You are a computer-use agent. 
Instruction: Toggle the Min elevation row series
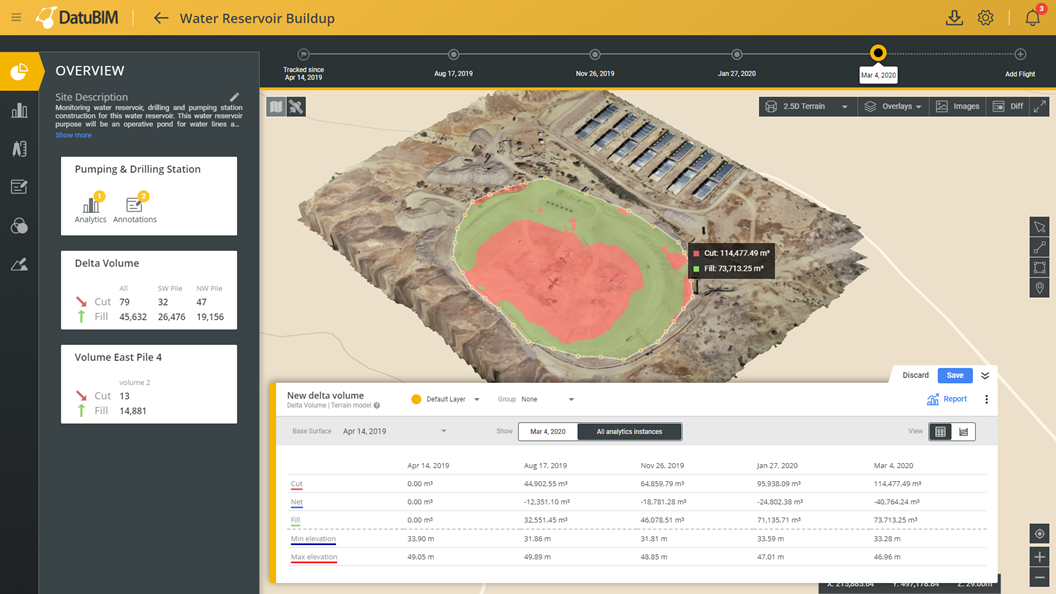[313, 539]
